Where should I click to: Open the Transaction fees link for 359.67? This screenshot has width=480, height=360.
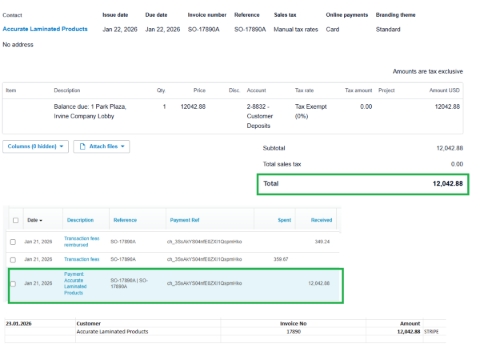[x=82, y=259]
